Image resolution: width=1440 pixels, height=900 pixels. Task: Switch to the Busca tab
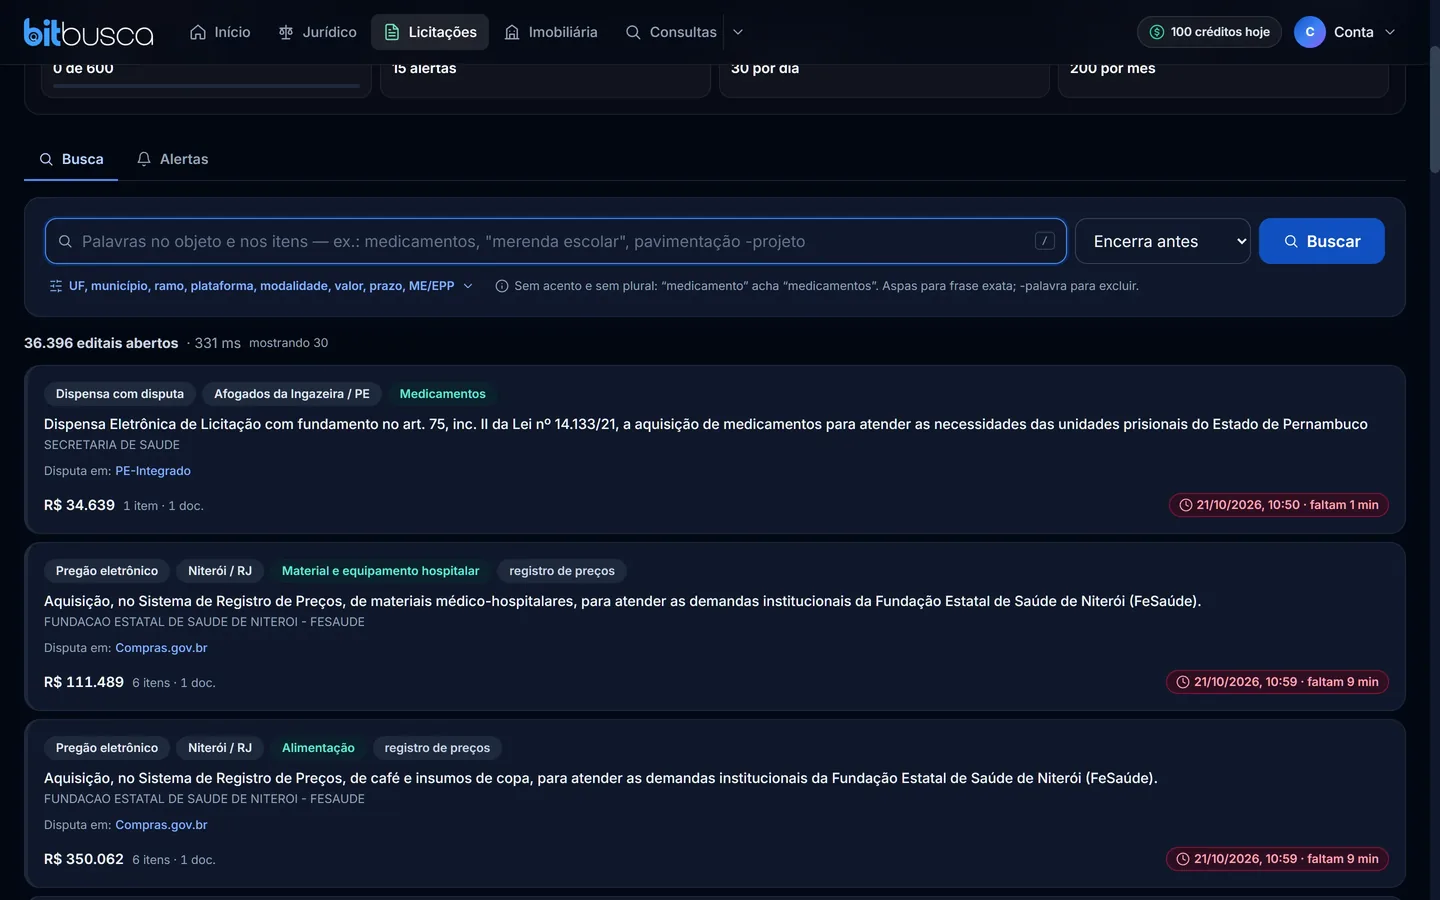71,159
